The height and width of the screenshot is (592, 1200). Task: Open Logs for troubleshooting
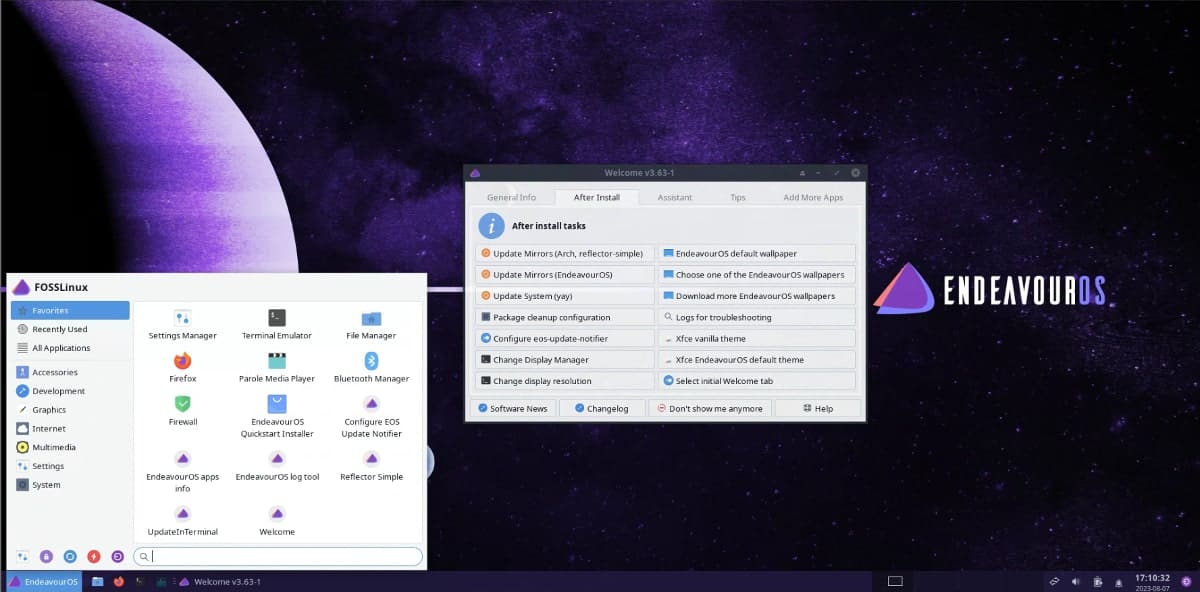757,317
